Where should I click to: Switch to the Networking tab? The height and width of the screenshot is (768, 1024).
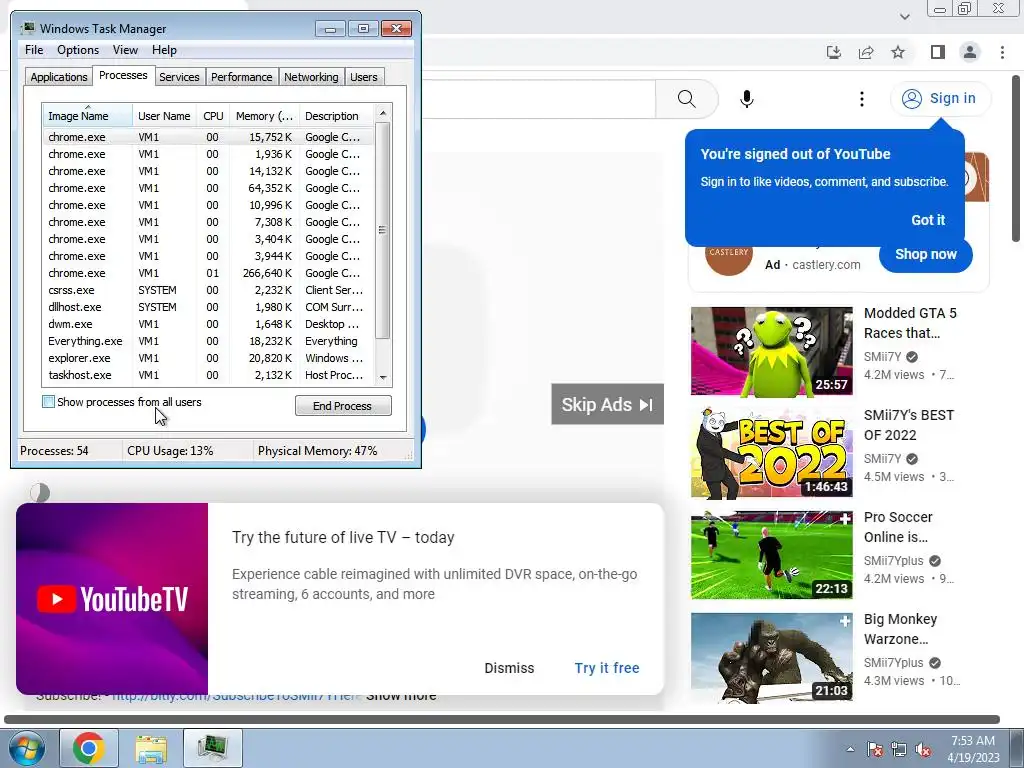(311, 77)
